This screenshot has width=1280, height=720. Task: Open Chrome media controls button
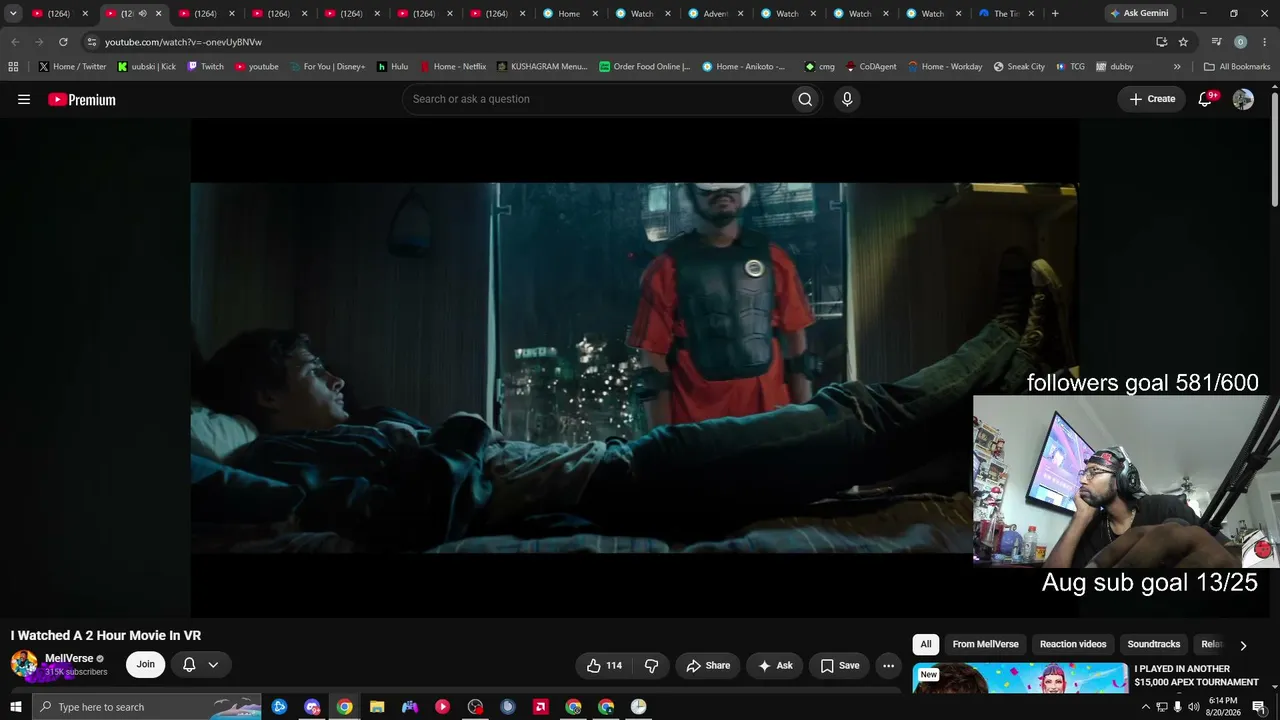click(1216, 42)
